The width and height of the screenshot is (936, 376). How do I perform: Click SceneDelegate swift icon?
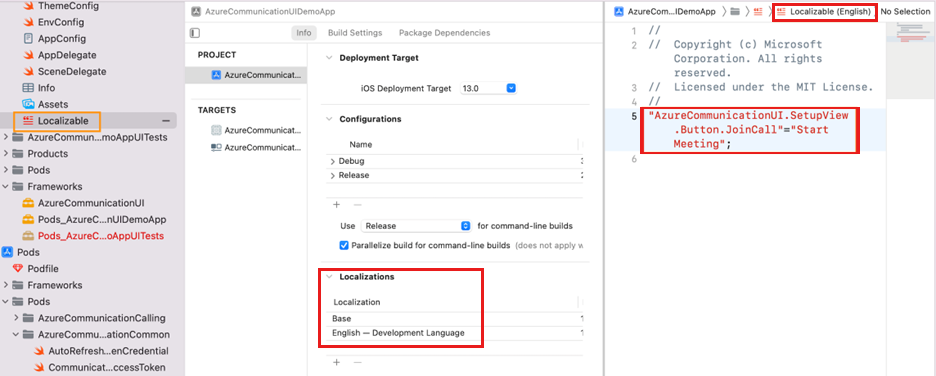coord(27,72)
